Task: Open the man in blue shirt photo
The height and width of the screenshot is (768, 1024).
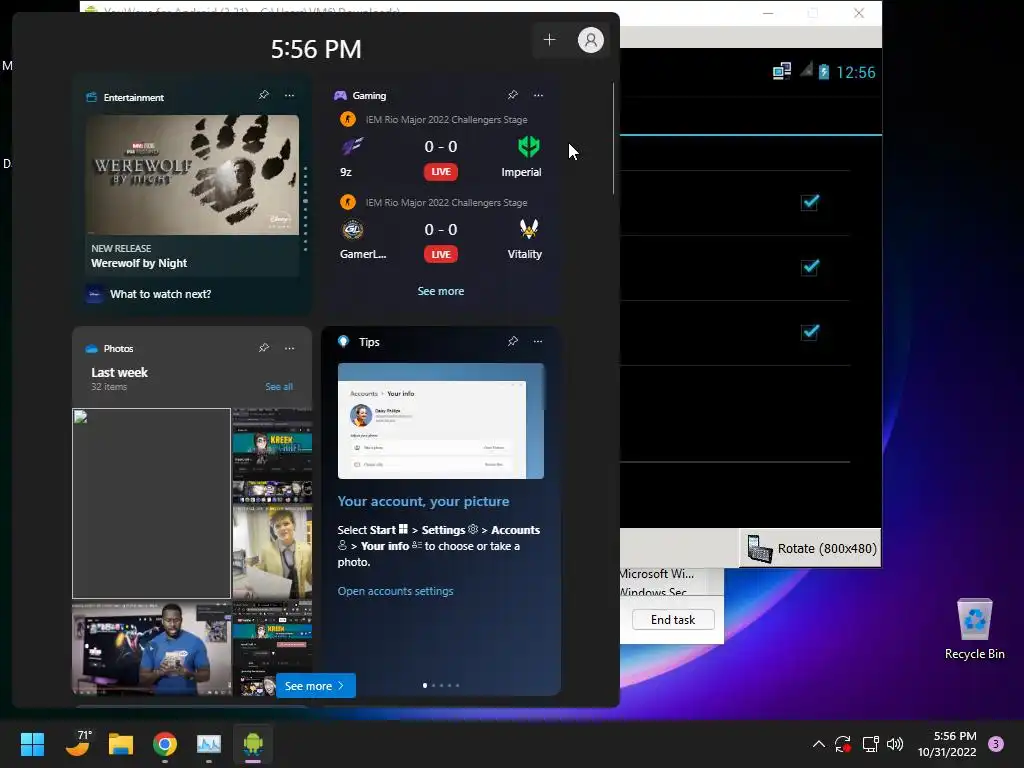Action: 152,648
